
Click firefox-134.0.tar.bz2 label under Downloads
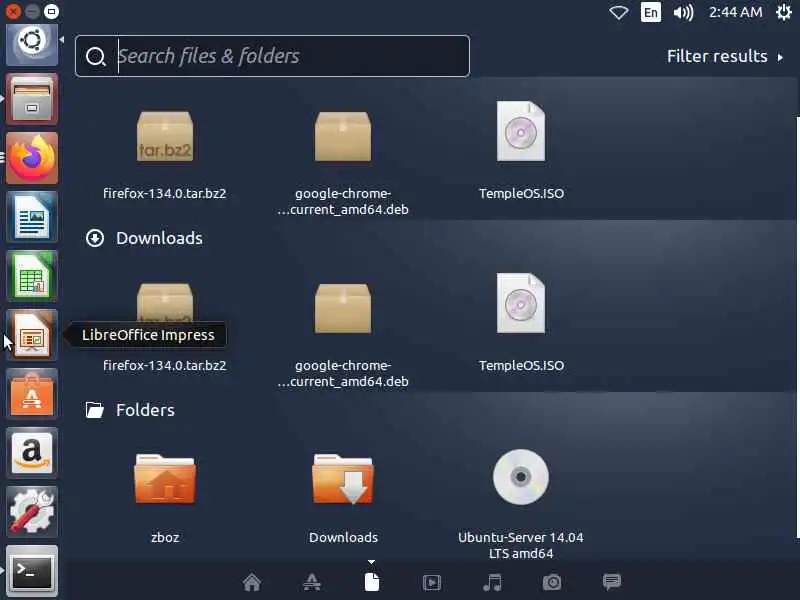165,366
